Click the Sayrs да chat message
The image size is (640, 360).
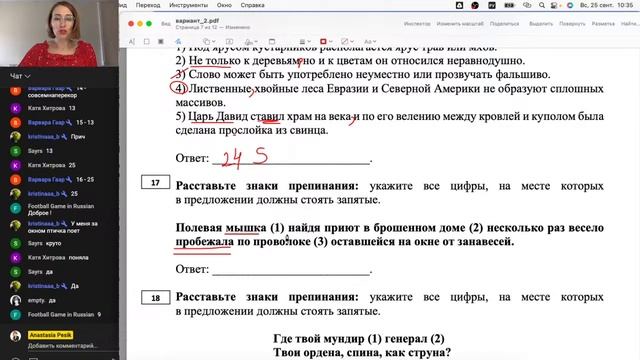click(x=40, y=272)
